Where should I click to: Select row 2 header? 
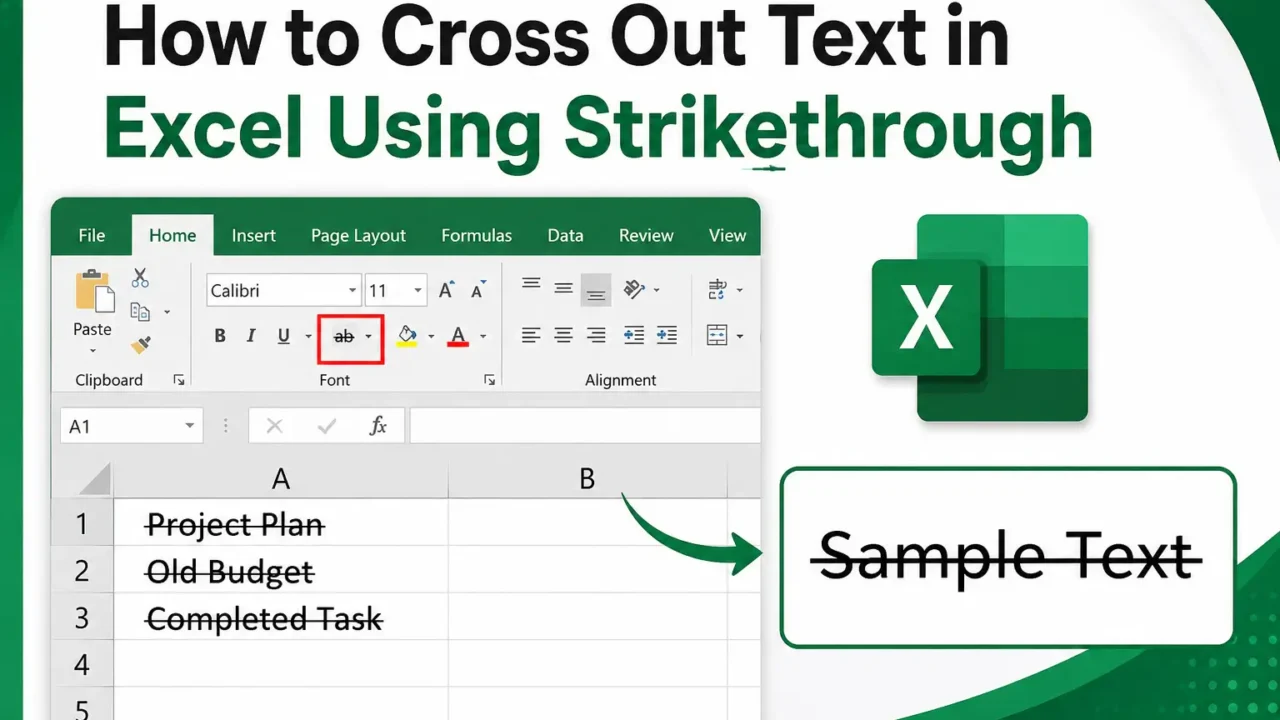pyautogui.click(x=82, y=571)
